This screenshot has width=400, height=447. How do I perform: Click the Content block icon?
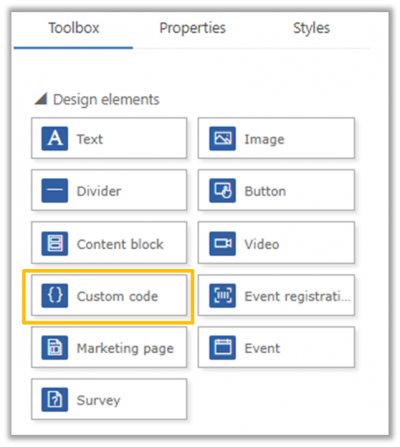click(55, 243)
